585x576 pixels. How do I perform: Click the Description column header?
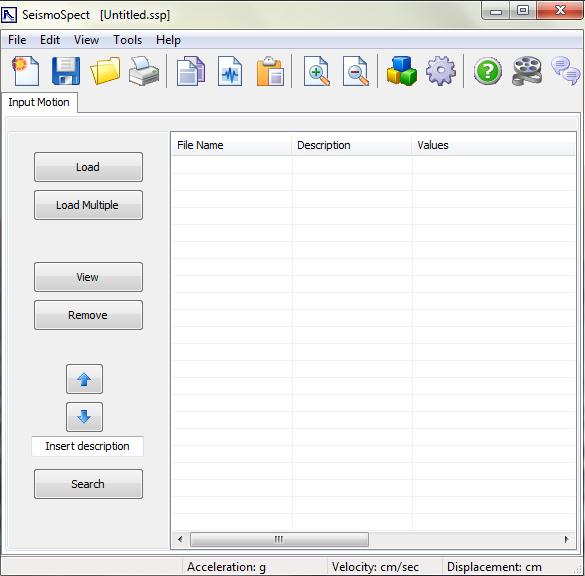coord(351,145)
